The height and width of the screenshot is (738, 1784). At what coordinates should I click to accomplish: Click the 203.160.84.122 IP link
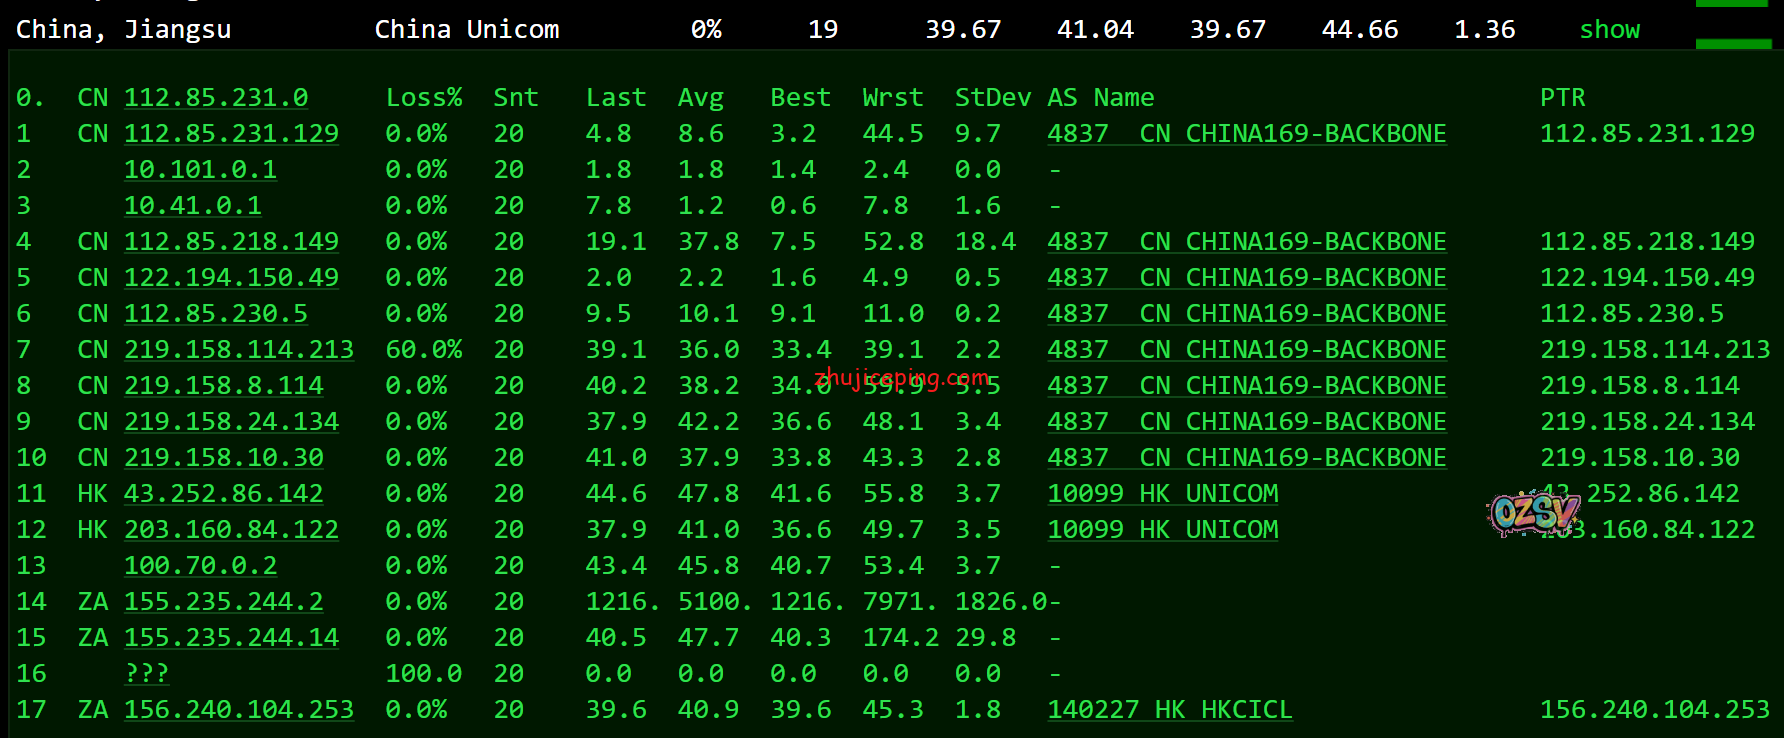(231, 530)
